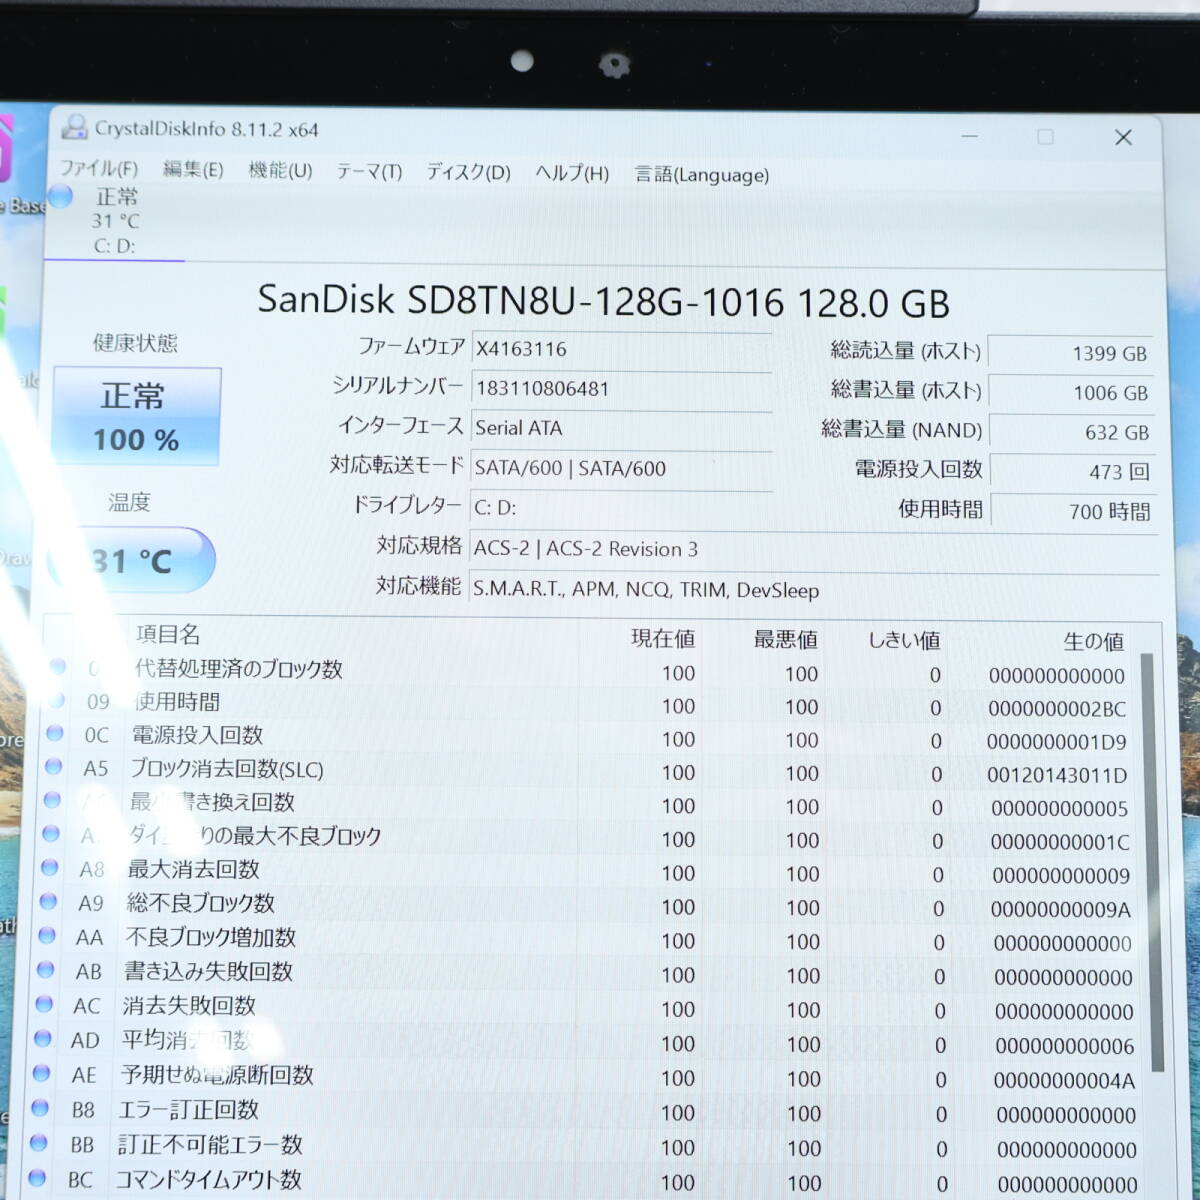
Task: Click the SanDisk SD8TN8U-128G-1016 128.0 GB title
Action: (x=603, y=300)
